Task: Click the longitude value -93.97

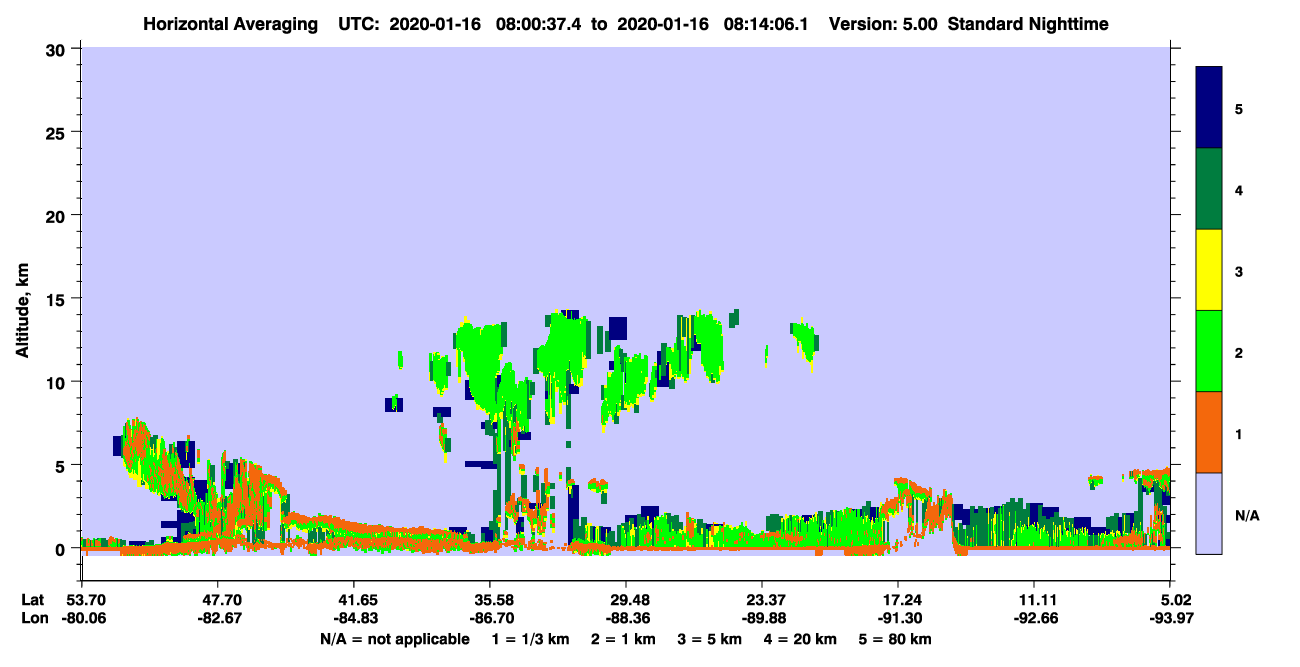Action: 1170,618
